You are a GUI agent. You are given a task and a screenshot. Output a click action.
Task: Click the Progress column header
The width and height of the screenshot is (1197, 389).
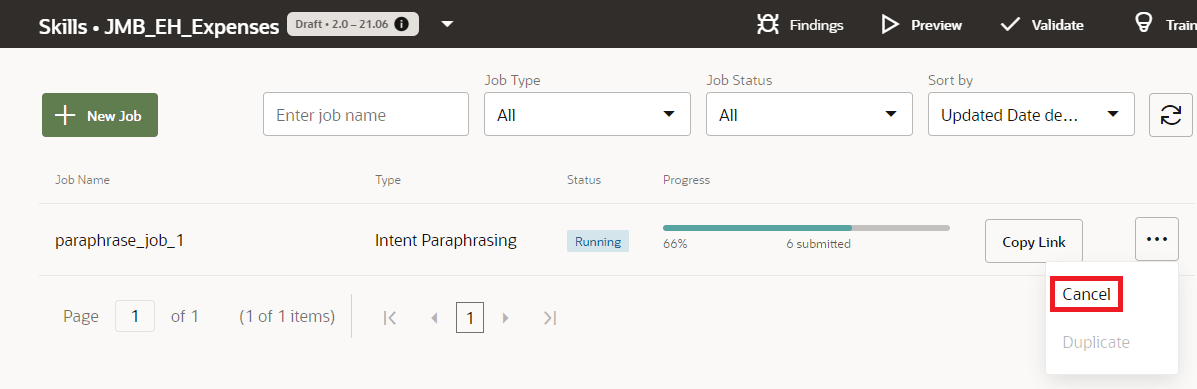click(686, 180)
